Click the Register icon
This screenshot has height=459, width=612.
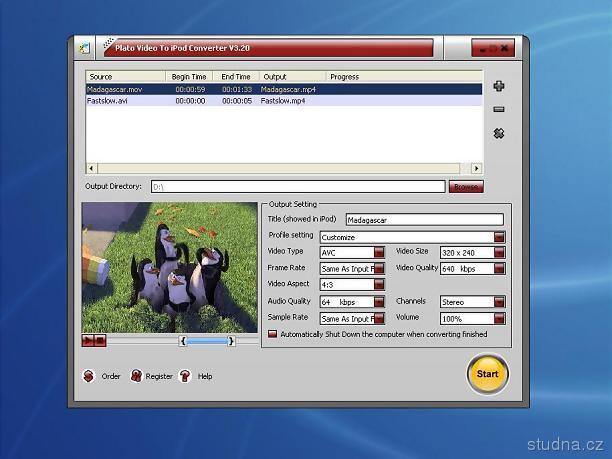click(136, 376)
